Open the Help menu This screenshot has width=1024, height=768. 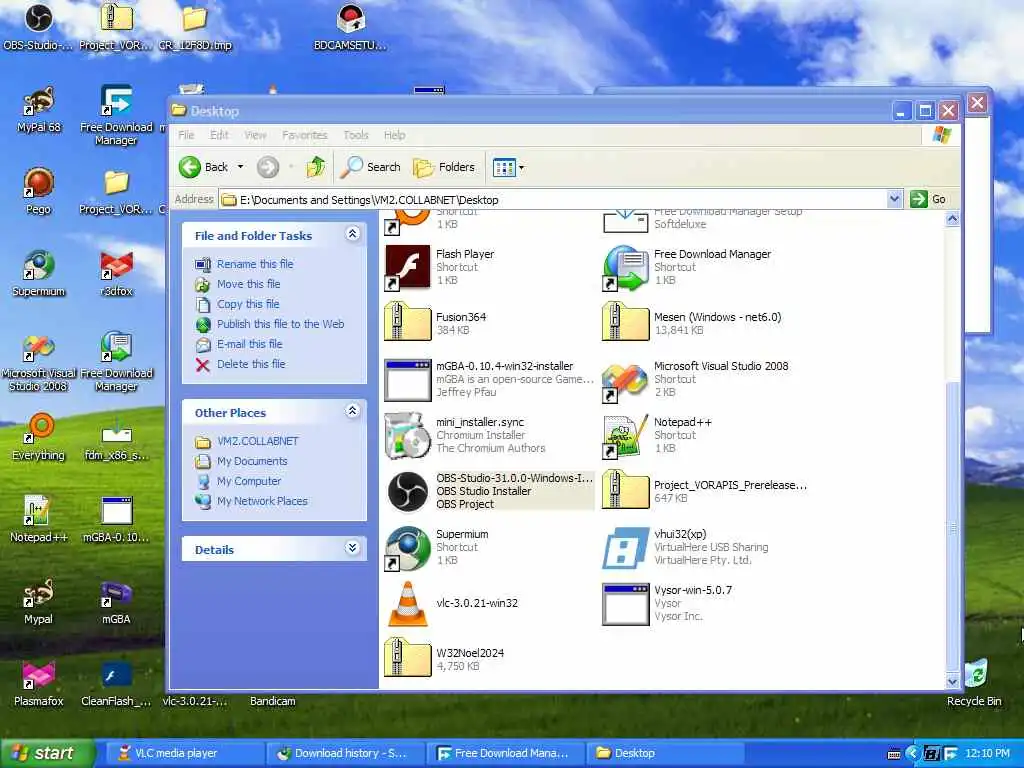pos(394,135)
